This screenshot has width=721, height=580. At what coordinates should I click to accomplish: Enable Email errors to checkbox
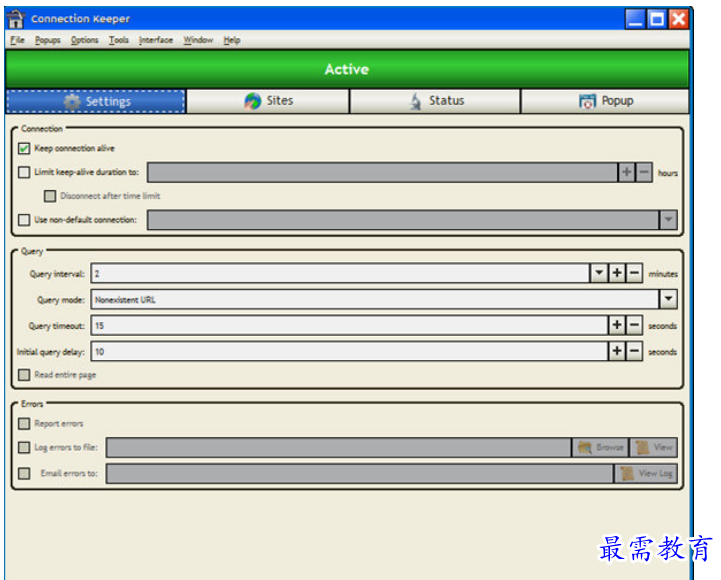pyautogui.click(x=24, y=473)
